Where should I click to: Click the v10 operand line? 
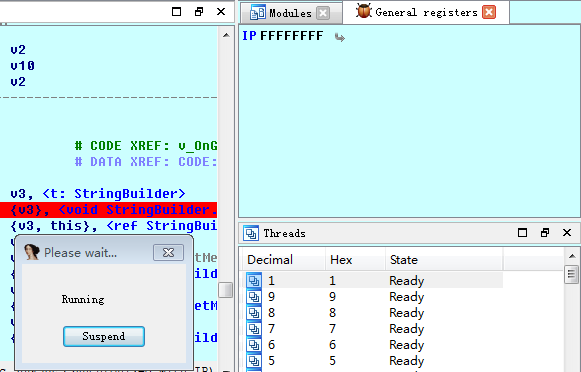tap(23, 66)
